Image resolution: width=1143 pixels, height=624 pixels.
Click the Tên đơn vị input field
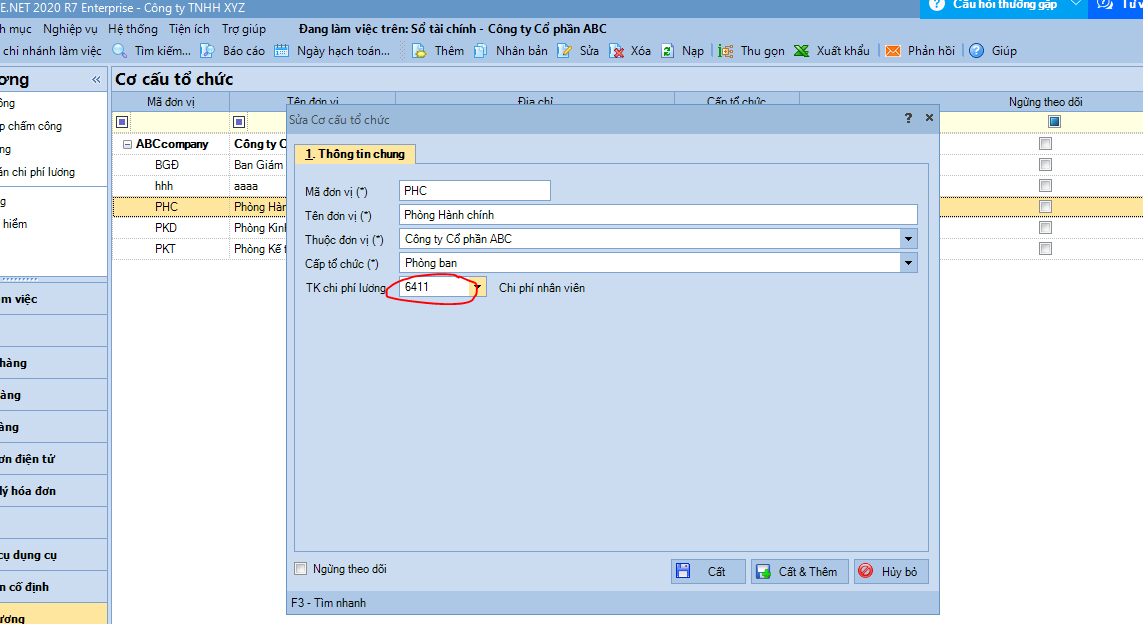tap(657, 215)
